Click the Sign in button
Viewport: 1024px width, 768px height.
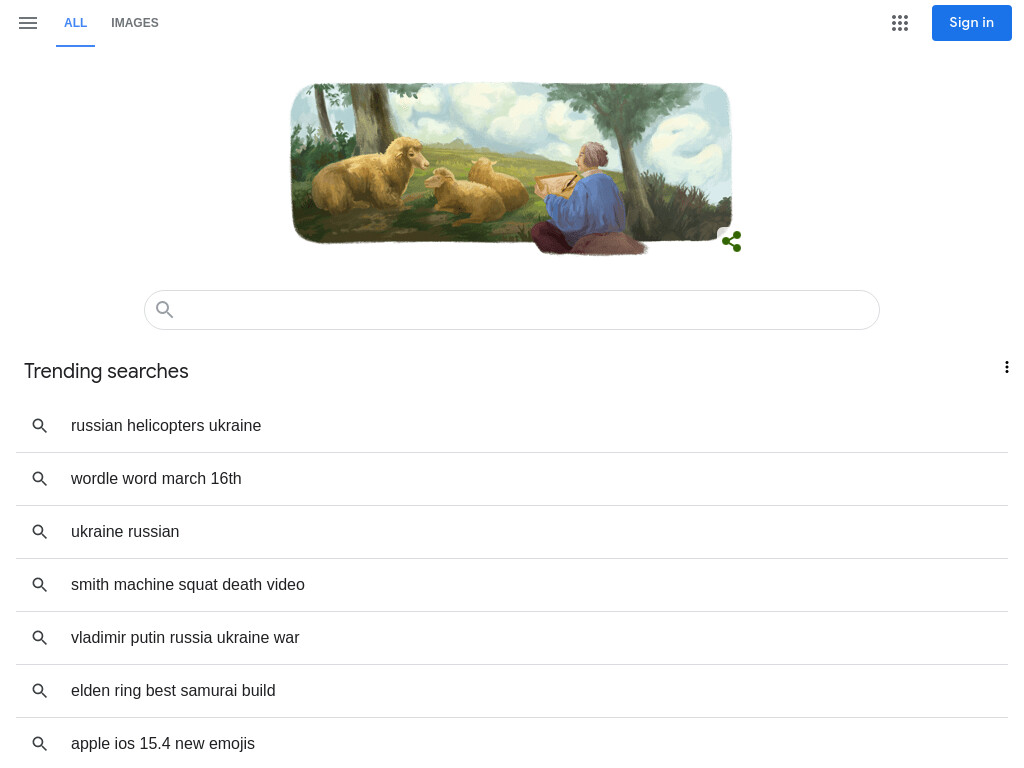coord(971,23)
